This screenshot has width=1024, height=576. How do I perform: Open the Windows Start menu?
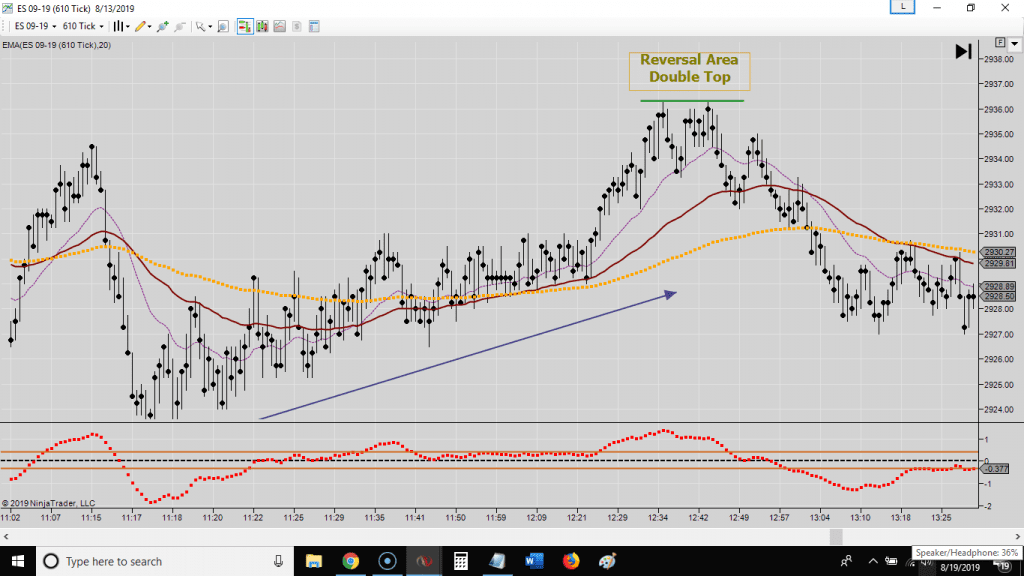[18, 561]
